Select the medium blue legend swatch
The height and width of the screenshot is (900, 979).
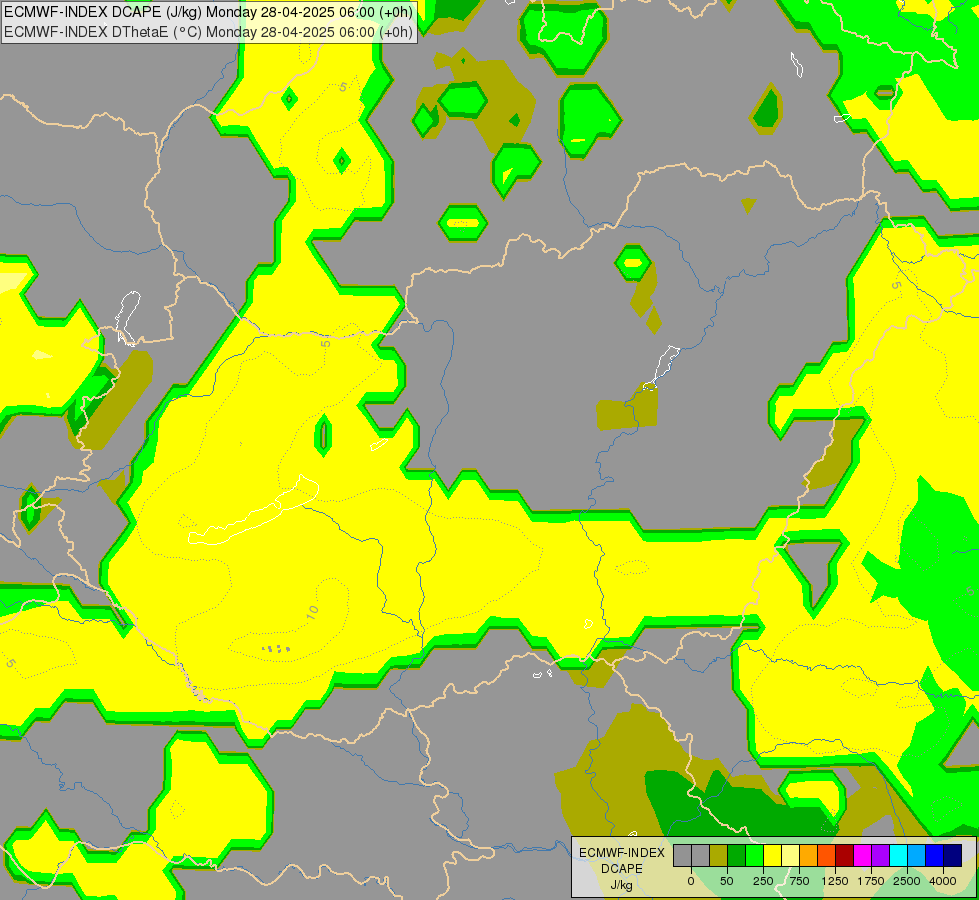(935, 856)
